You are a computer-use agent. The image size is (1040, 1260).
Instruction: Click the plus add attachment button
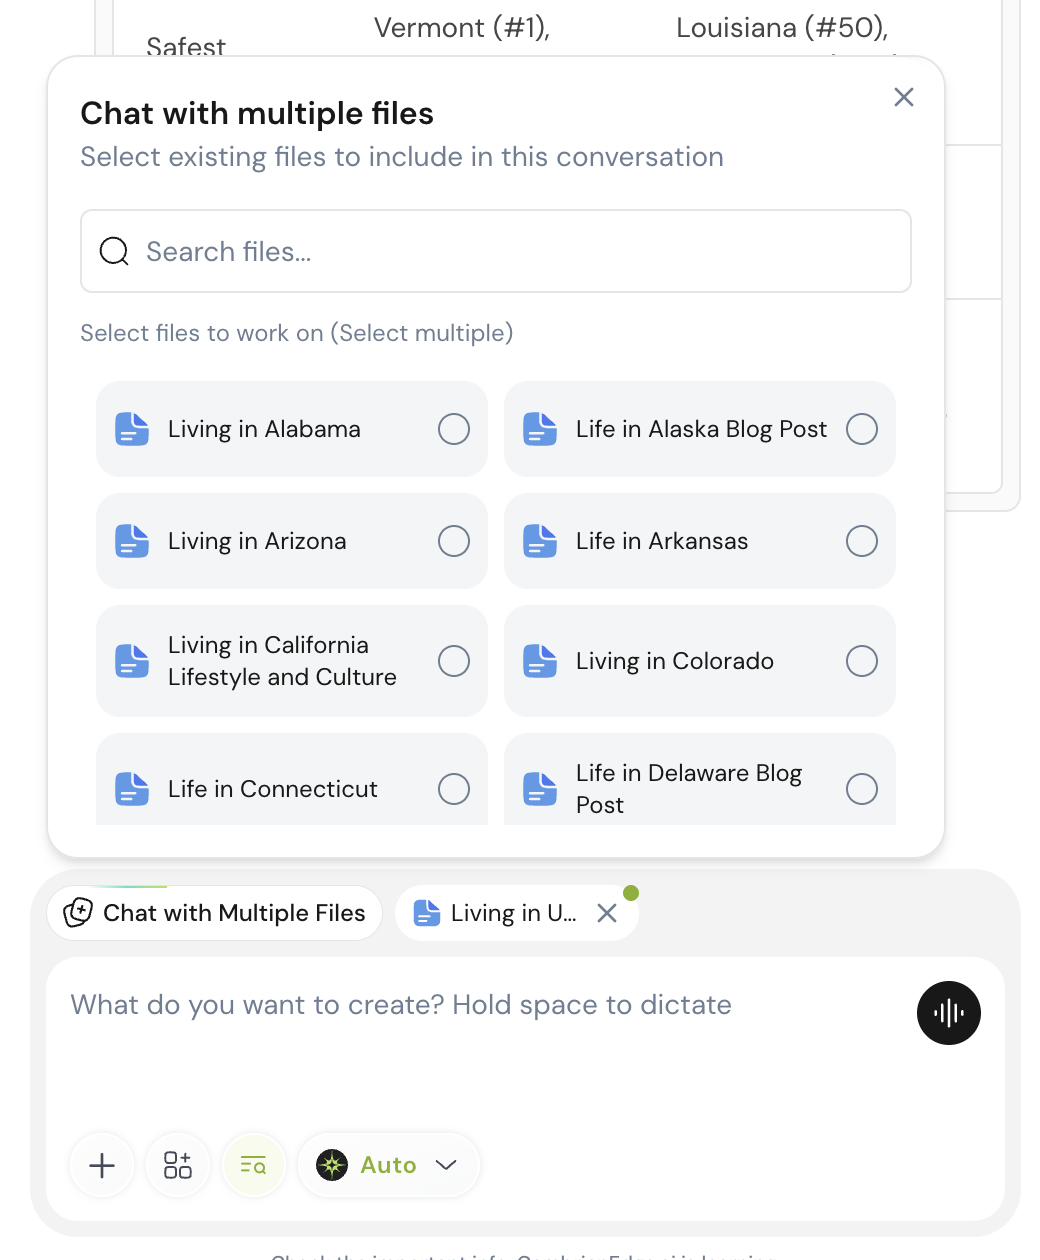tap(102, 1165)
